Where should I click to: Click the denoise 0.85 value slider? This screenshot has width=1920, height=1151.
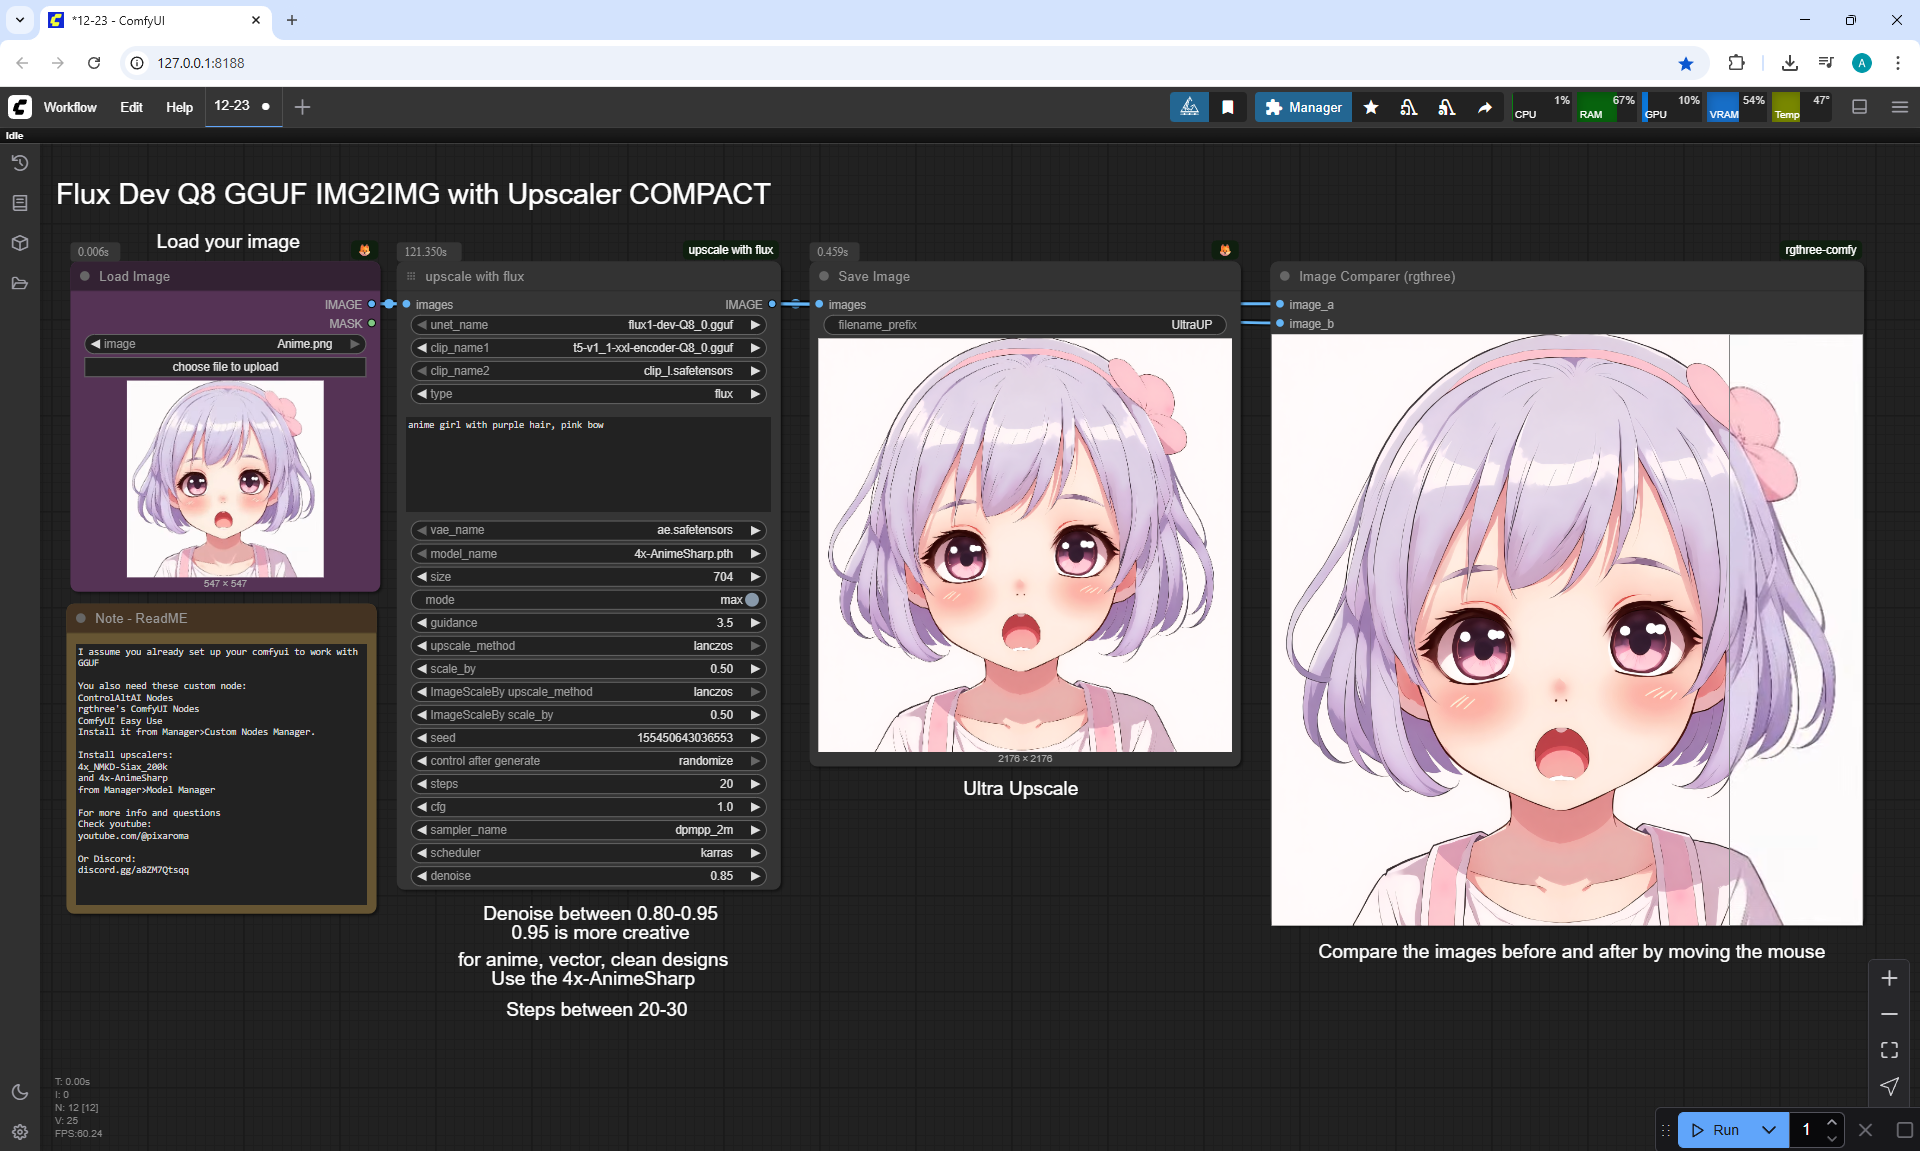click(588, 876)
